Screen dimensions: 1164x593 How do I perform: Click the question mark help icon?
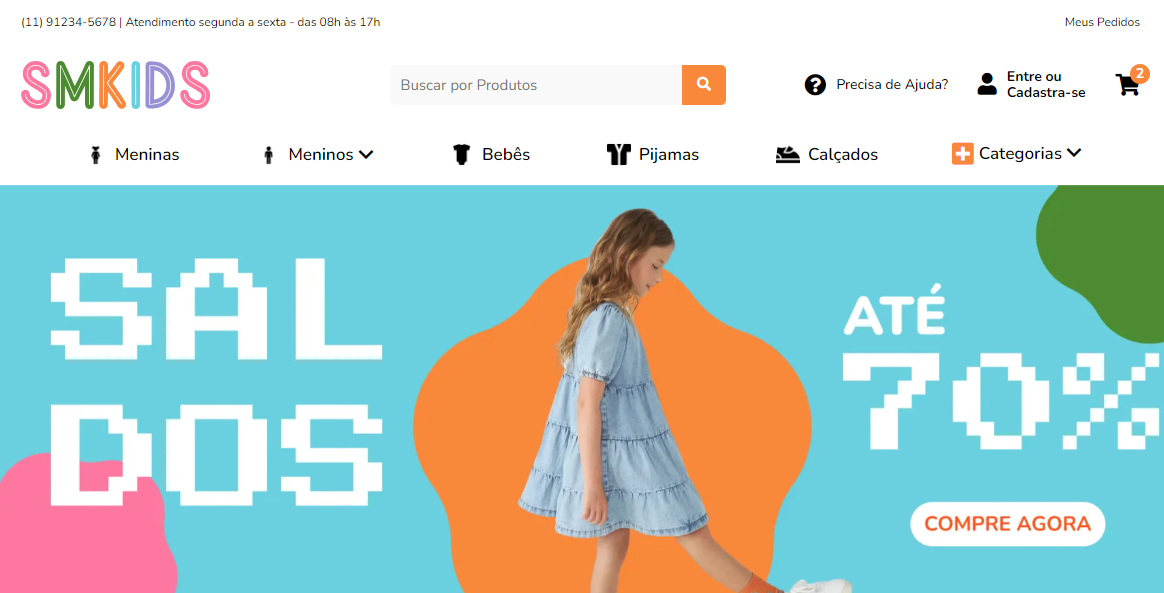[x=815, y=85]
